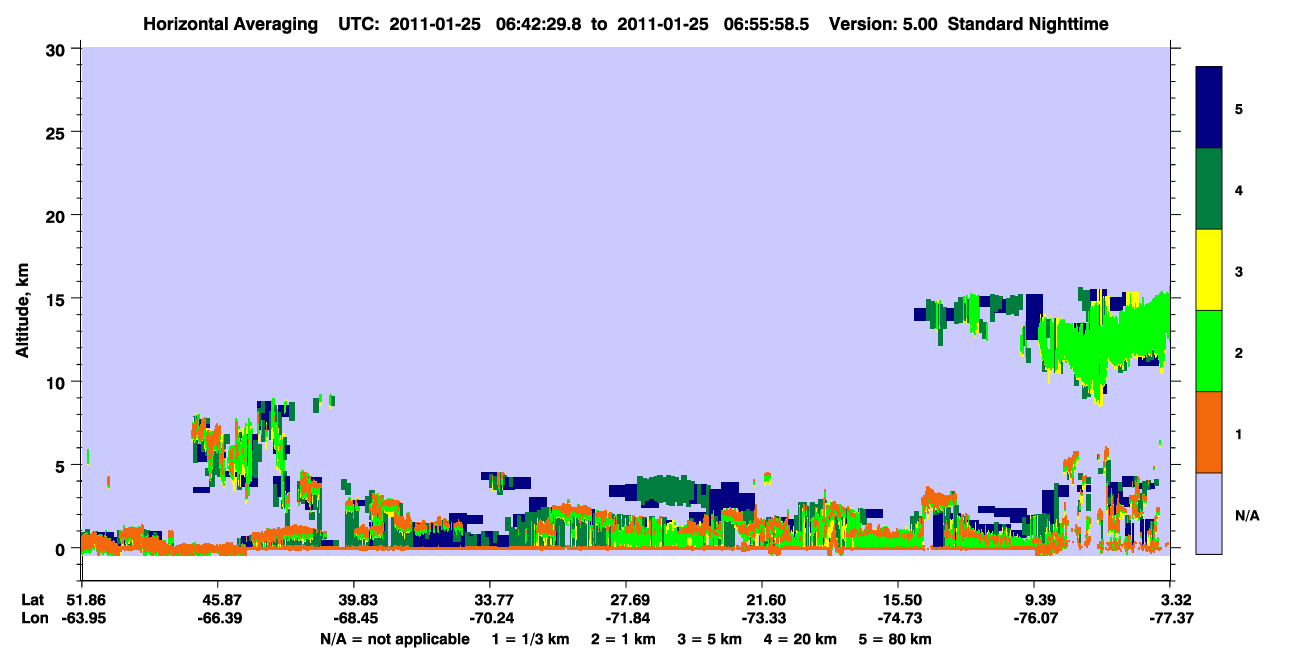Screen dimensions: 1300x667
Task: Click the dark green colorbar segment labeled 4
Action: point(1209,189)
